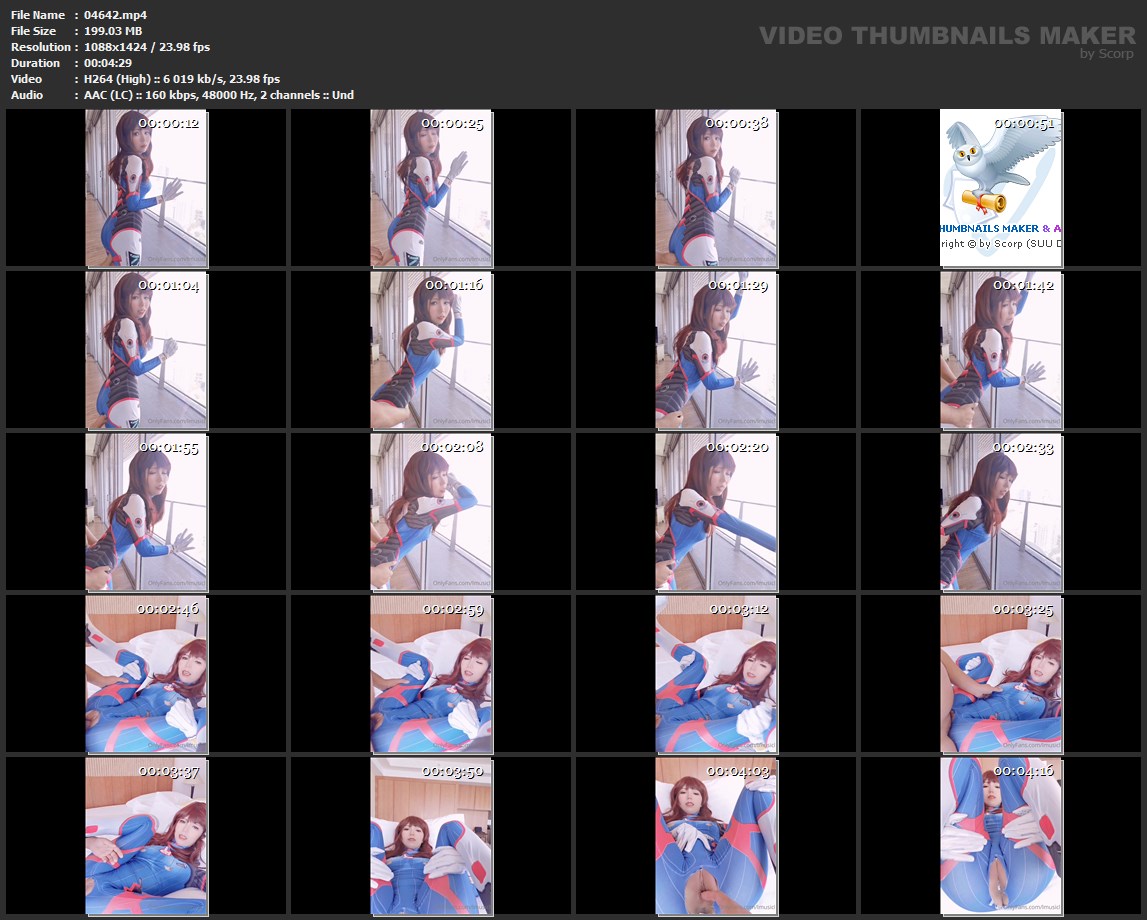The height and width of the screenshot is (920, 1147).
Task: Click the frame stamped 00:01:55
Action: tap(146, 511)
